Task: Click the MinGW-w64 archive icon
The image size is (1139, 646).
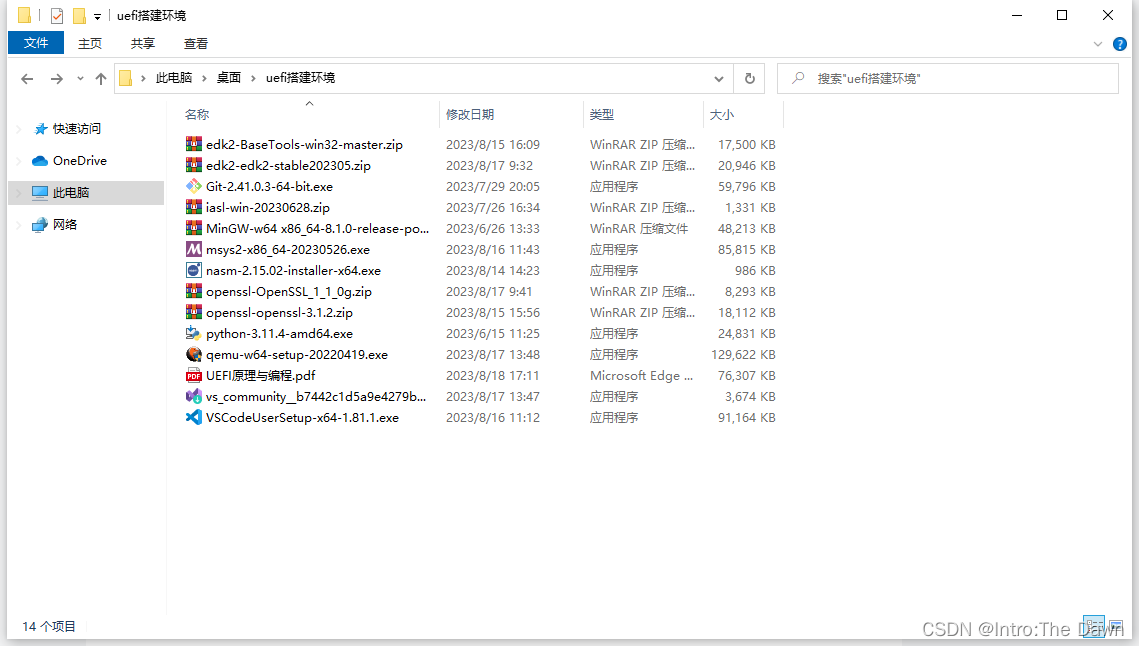Action: pos(193,228)
